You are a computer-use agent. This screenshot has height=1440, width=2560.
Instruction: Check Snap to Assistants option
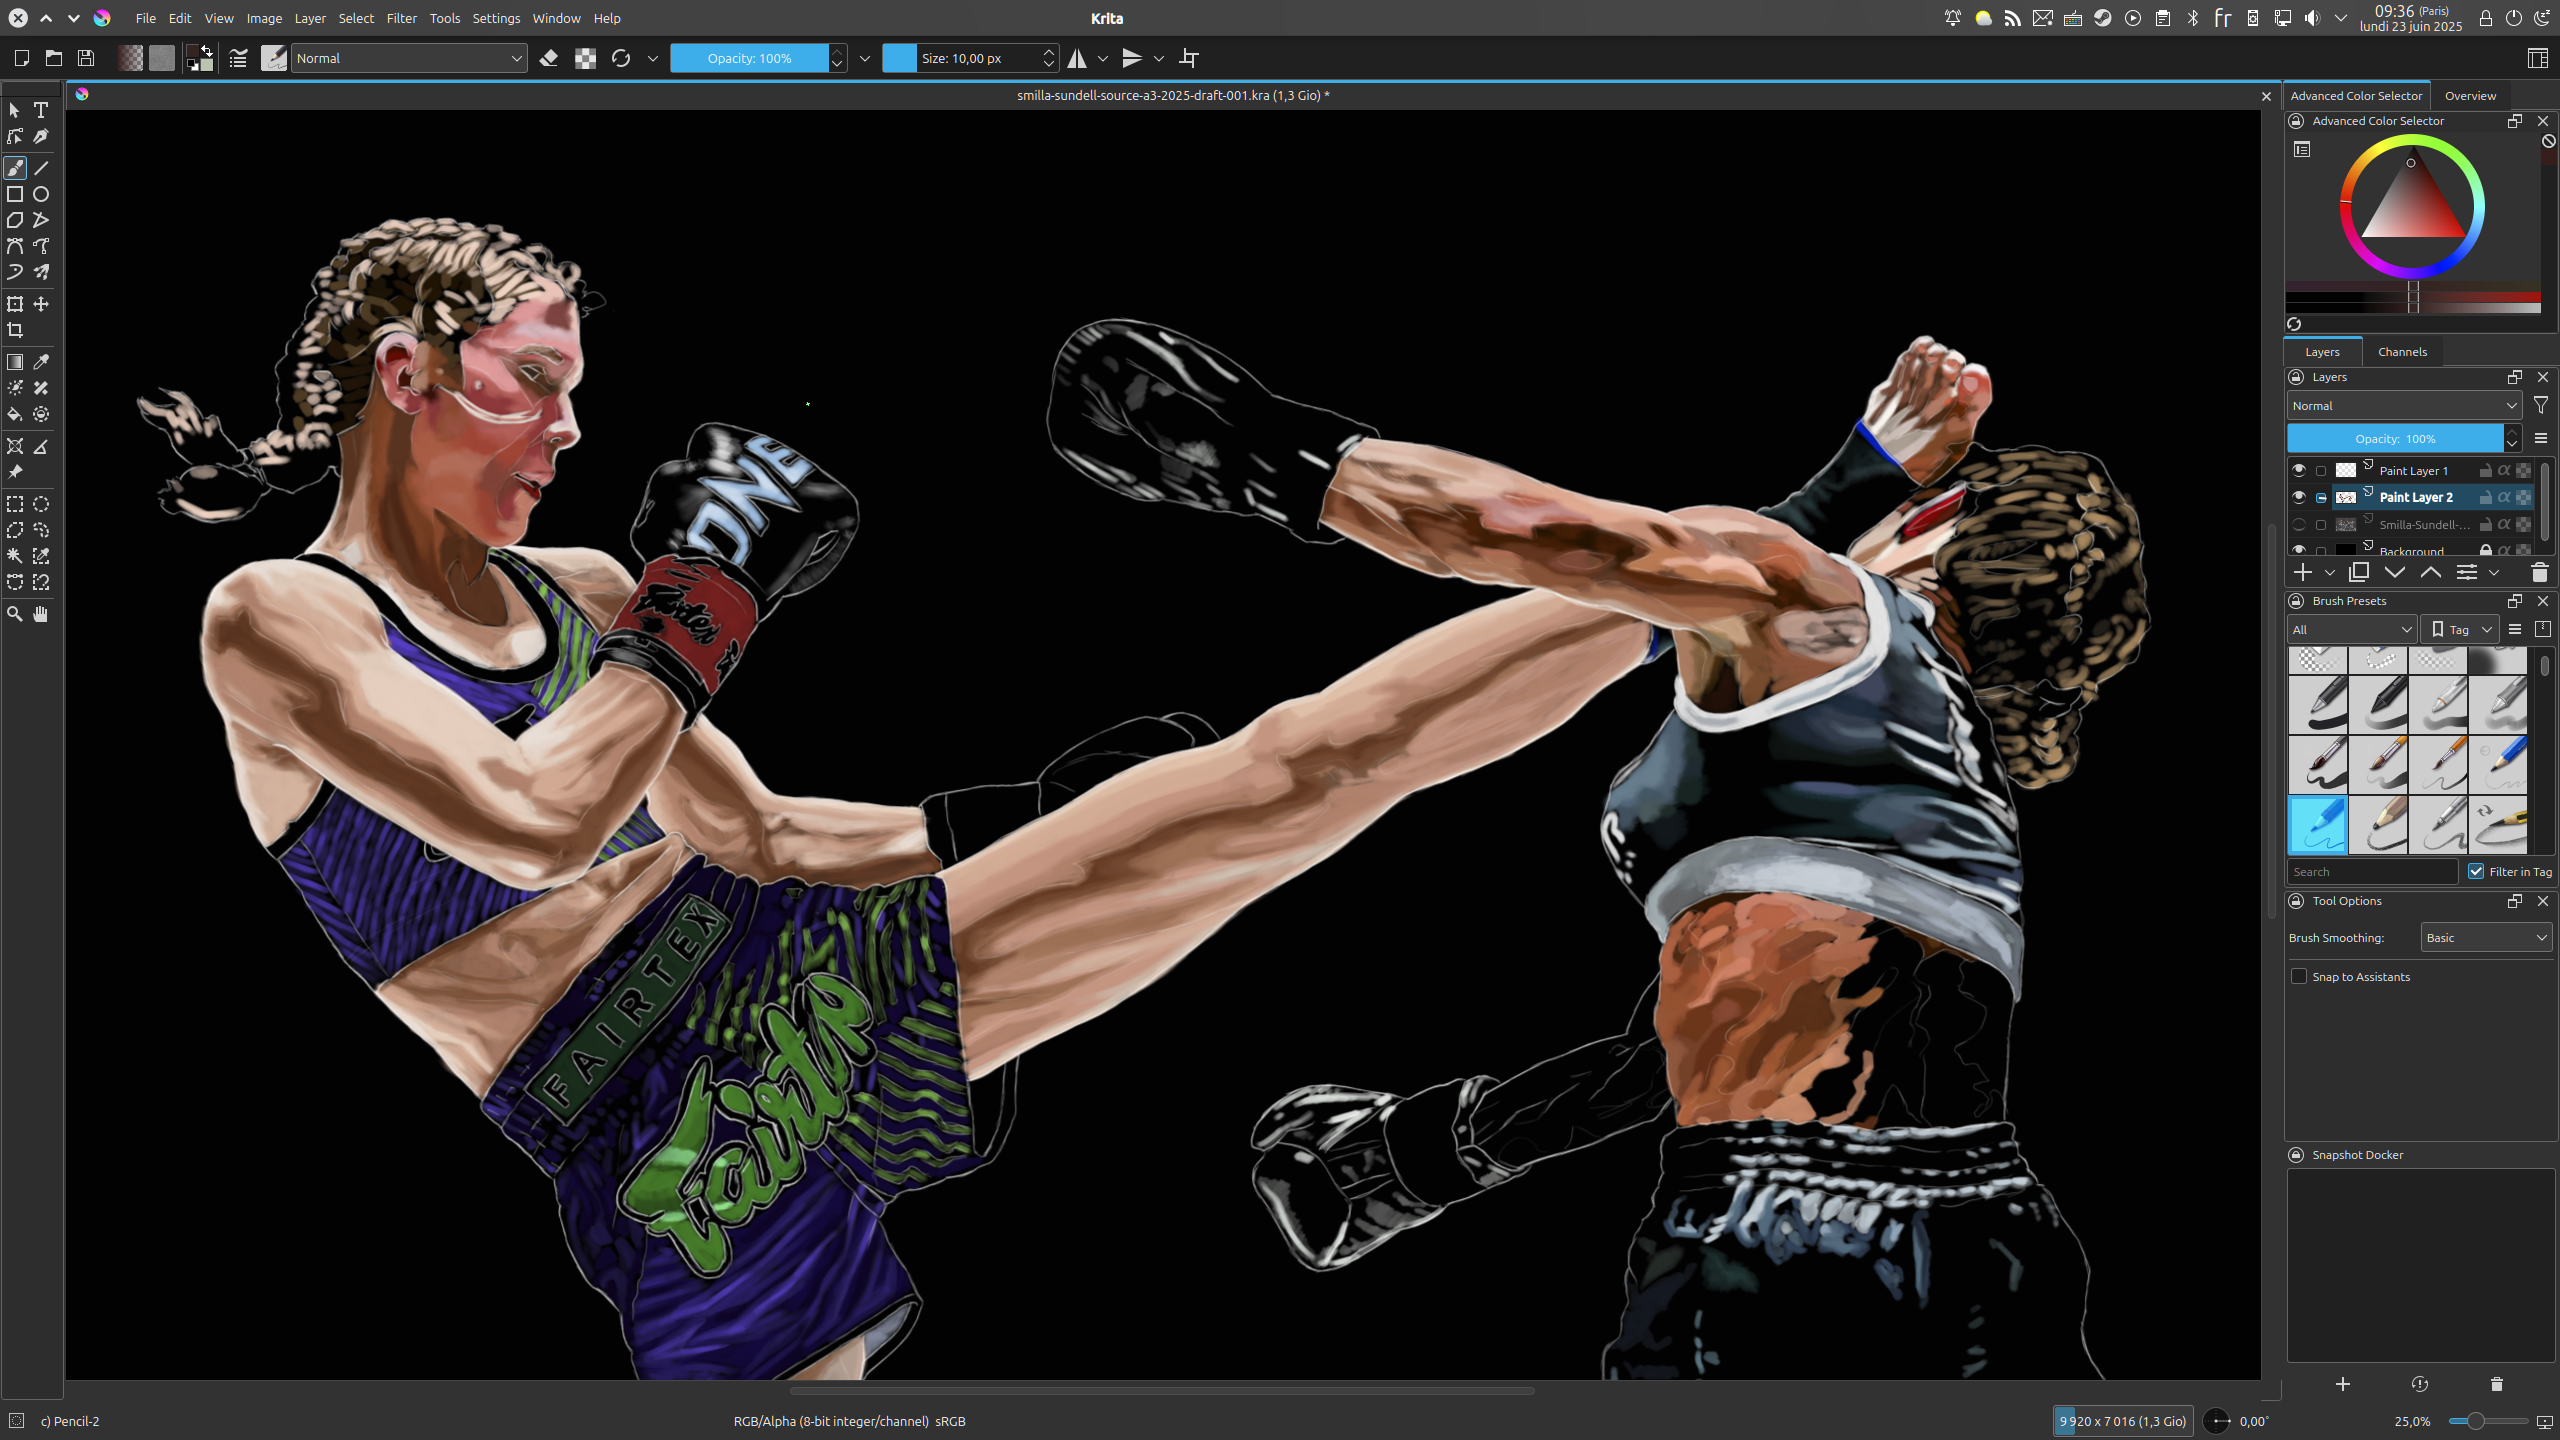click(x=2299, y=976)
